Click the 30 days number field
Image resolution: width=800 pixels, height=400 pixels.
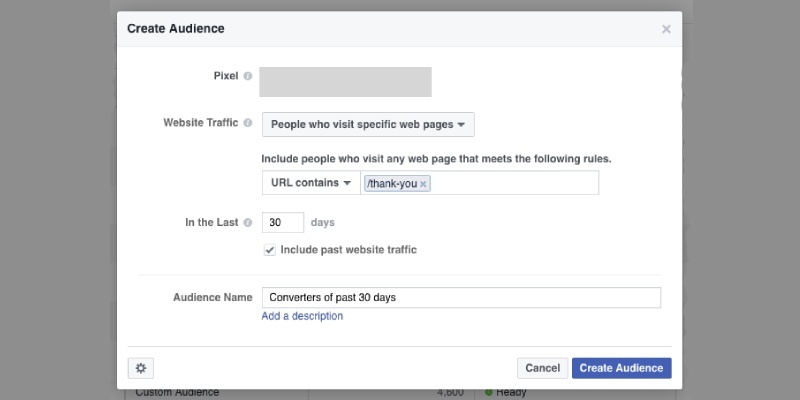pyautogui.click(x=283, y=222)
